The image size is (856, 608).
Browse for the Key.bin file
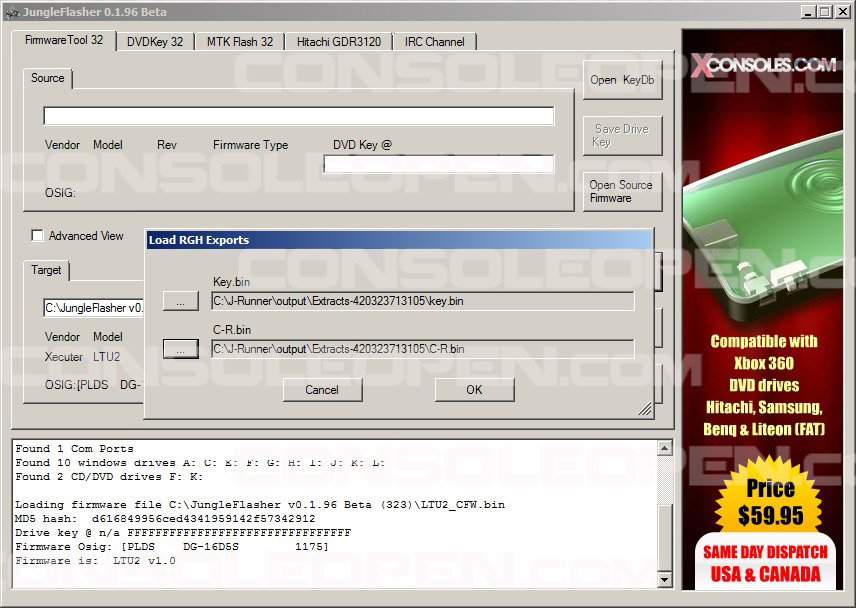point(180,301)
